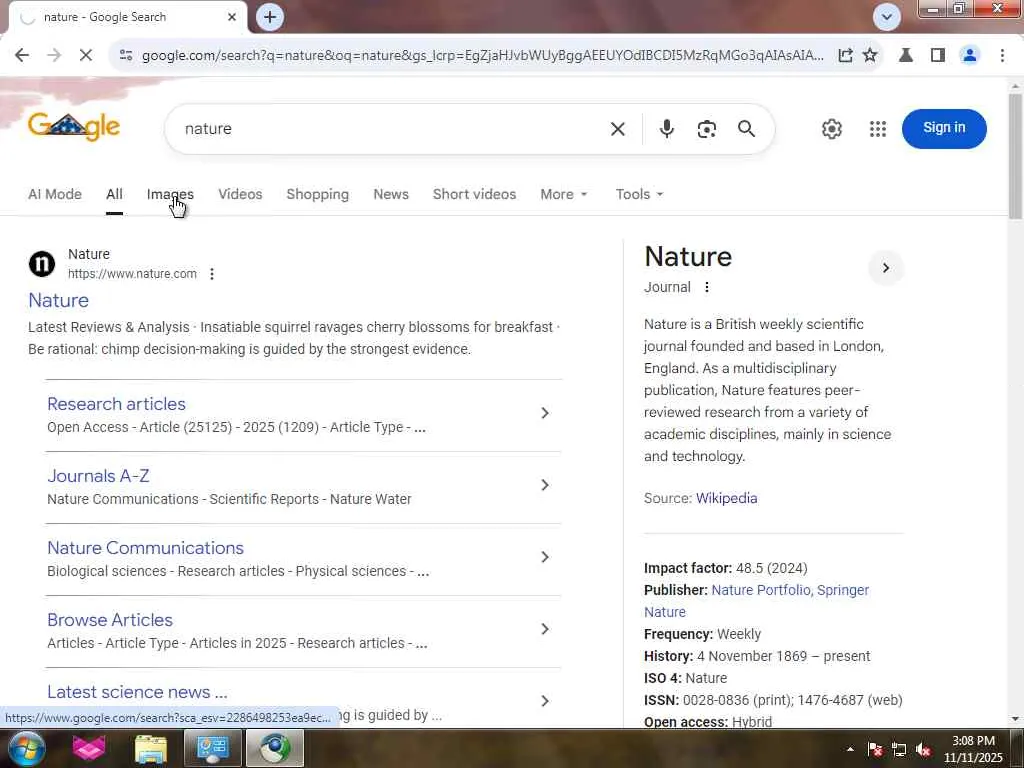The image size is (1024, 768).
Task: Share this page icon in address bar
Action: [x=845, y=56]
